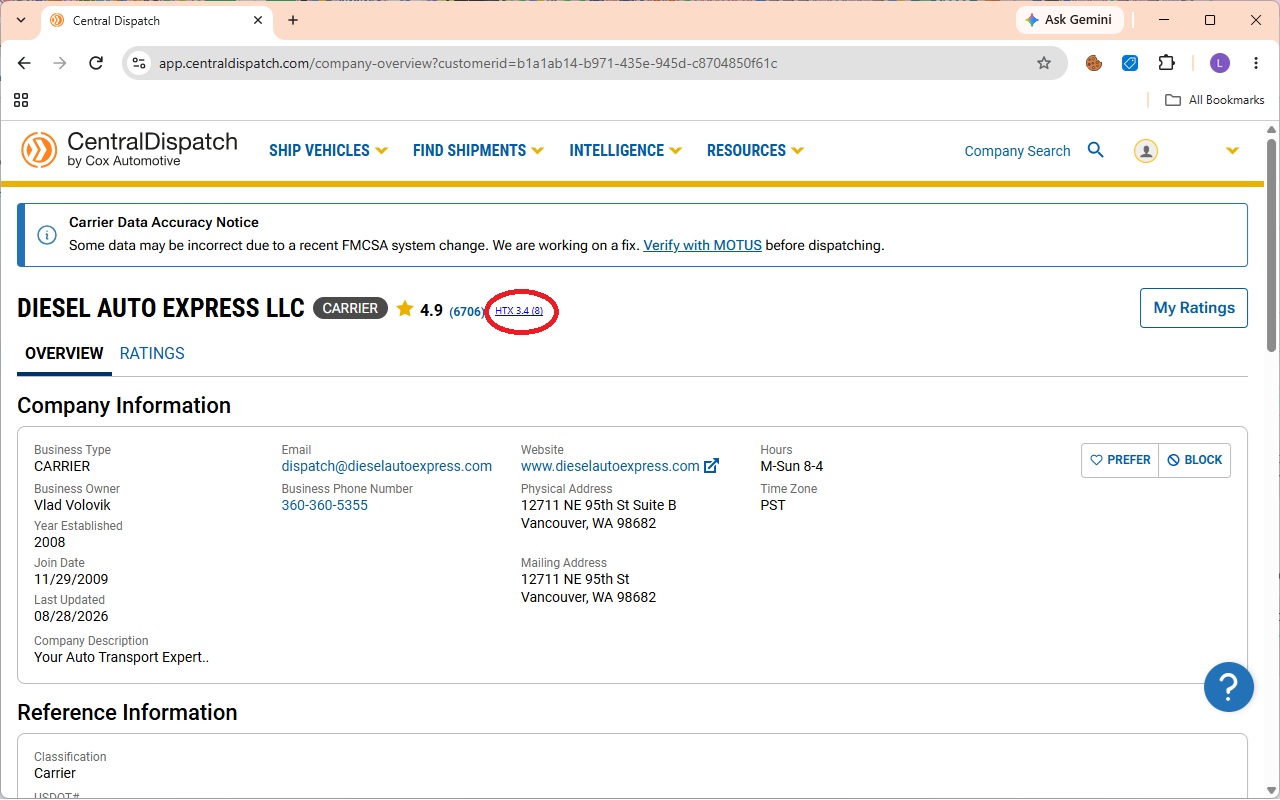The width and height of the screenshot is (1280, 800).
Task: Click the browser forward arrow
Action: coord(60,63)
